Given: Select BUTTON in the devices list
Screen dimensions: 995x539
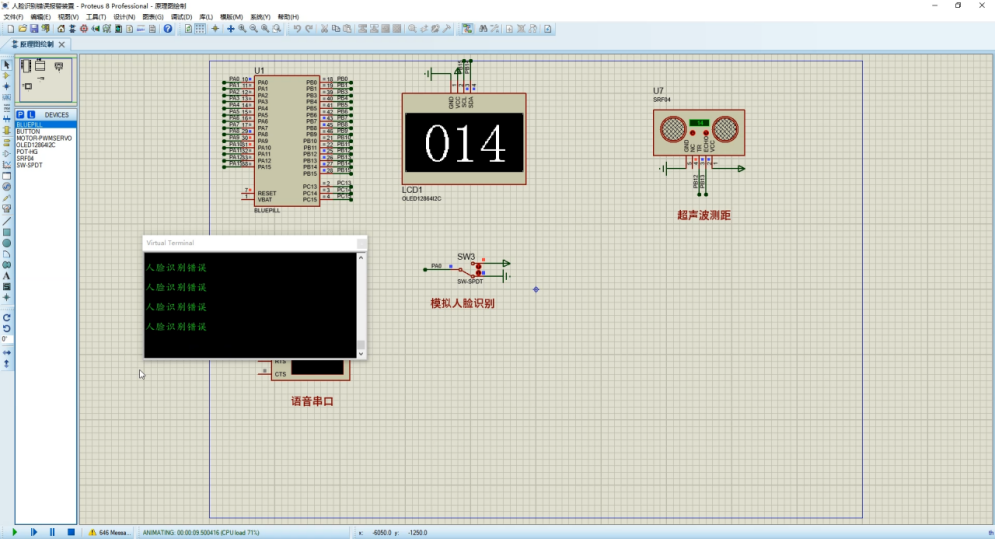Looking at the screenshot, I should point(46,131).
